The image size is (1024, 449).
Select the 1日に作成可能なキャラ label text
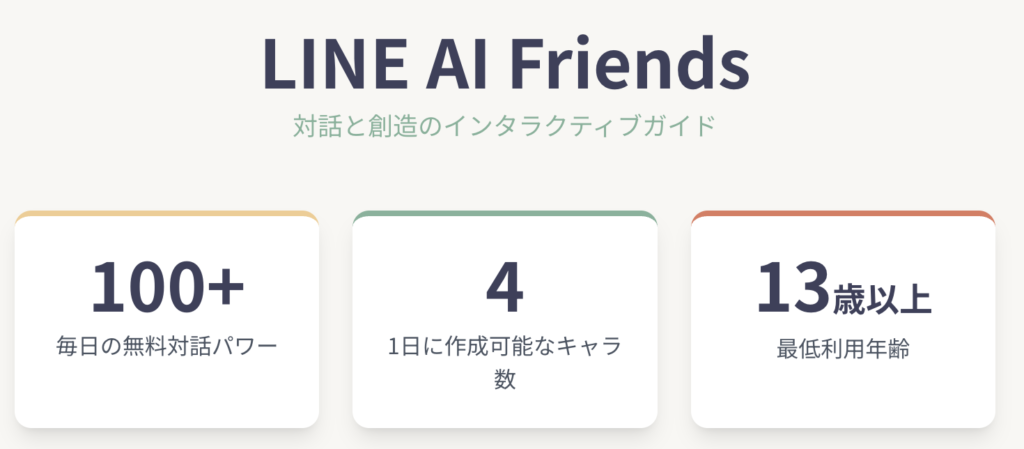point(505,347)
